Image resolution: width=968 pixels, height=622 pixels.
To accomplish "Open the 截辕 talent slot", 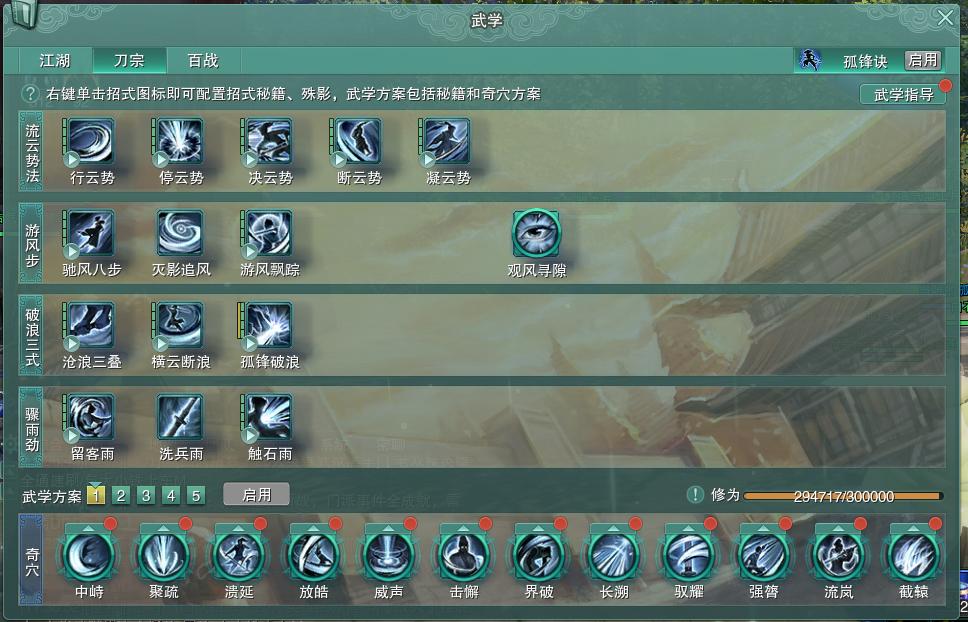I will (x=914, y=556).
